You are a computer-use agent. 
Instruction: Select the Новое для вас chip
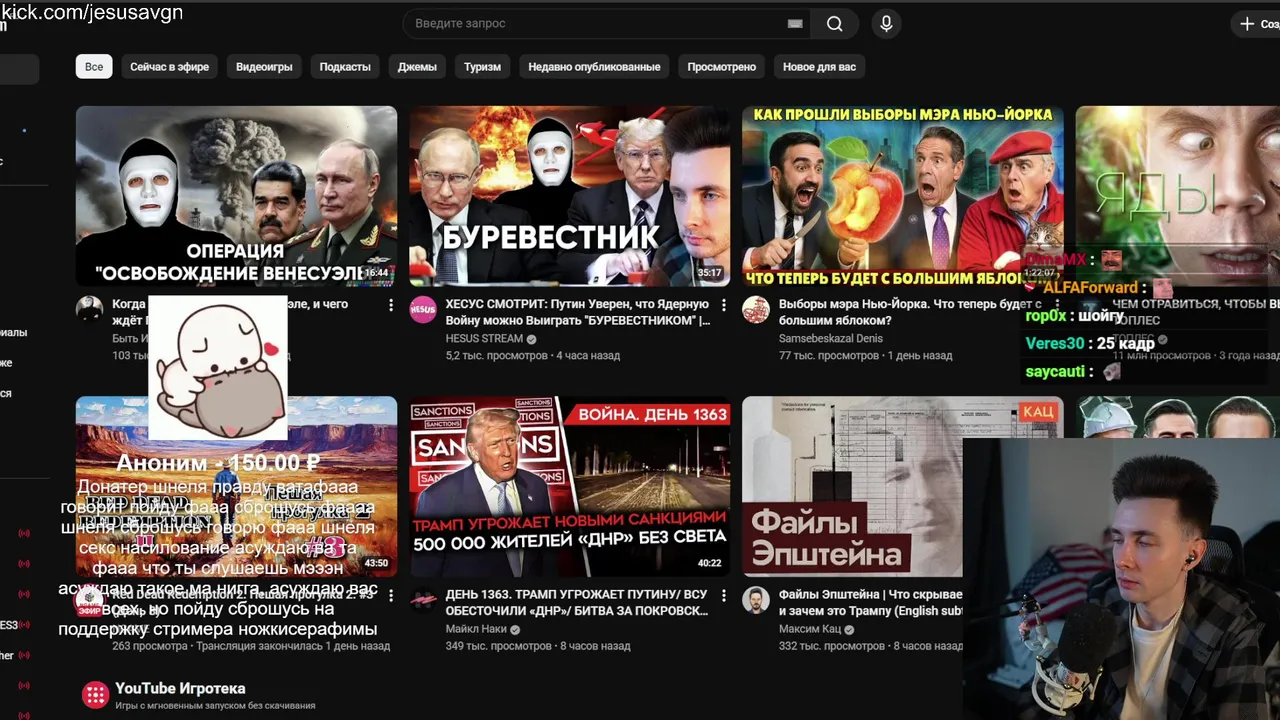point(819,67)
